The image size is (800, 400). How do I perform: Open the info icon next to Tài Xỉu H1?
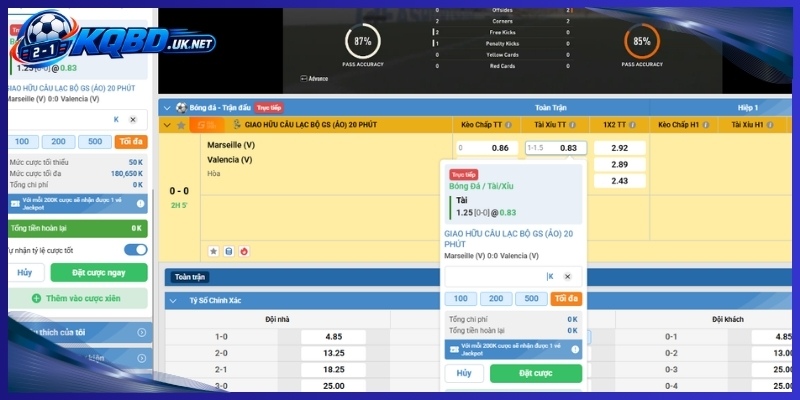769,125
